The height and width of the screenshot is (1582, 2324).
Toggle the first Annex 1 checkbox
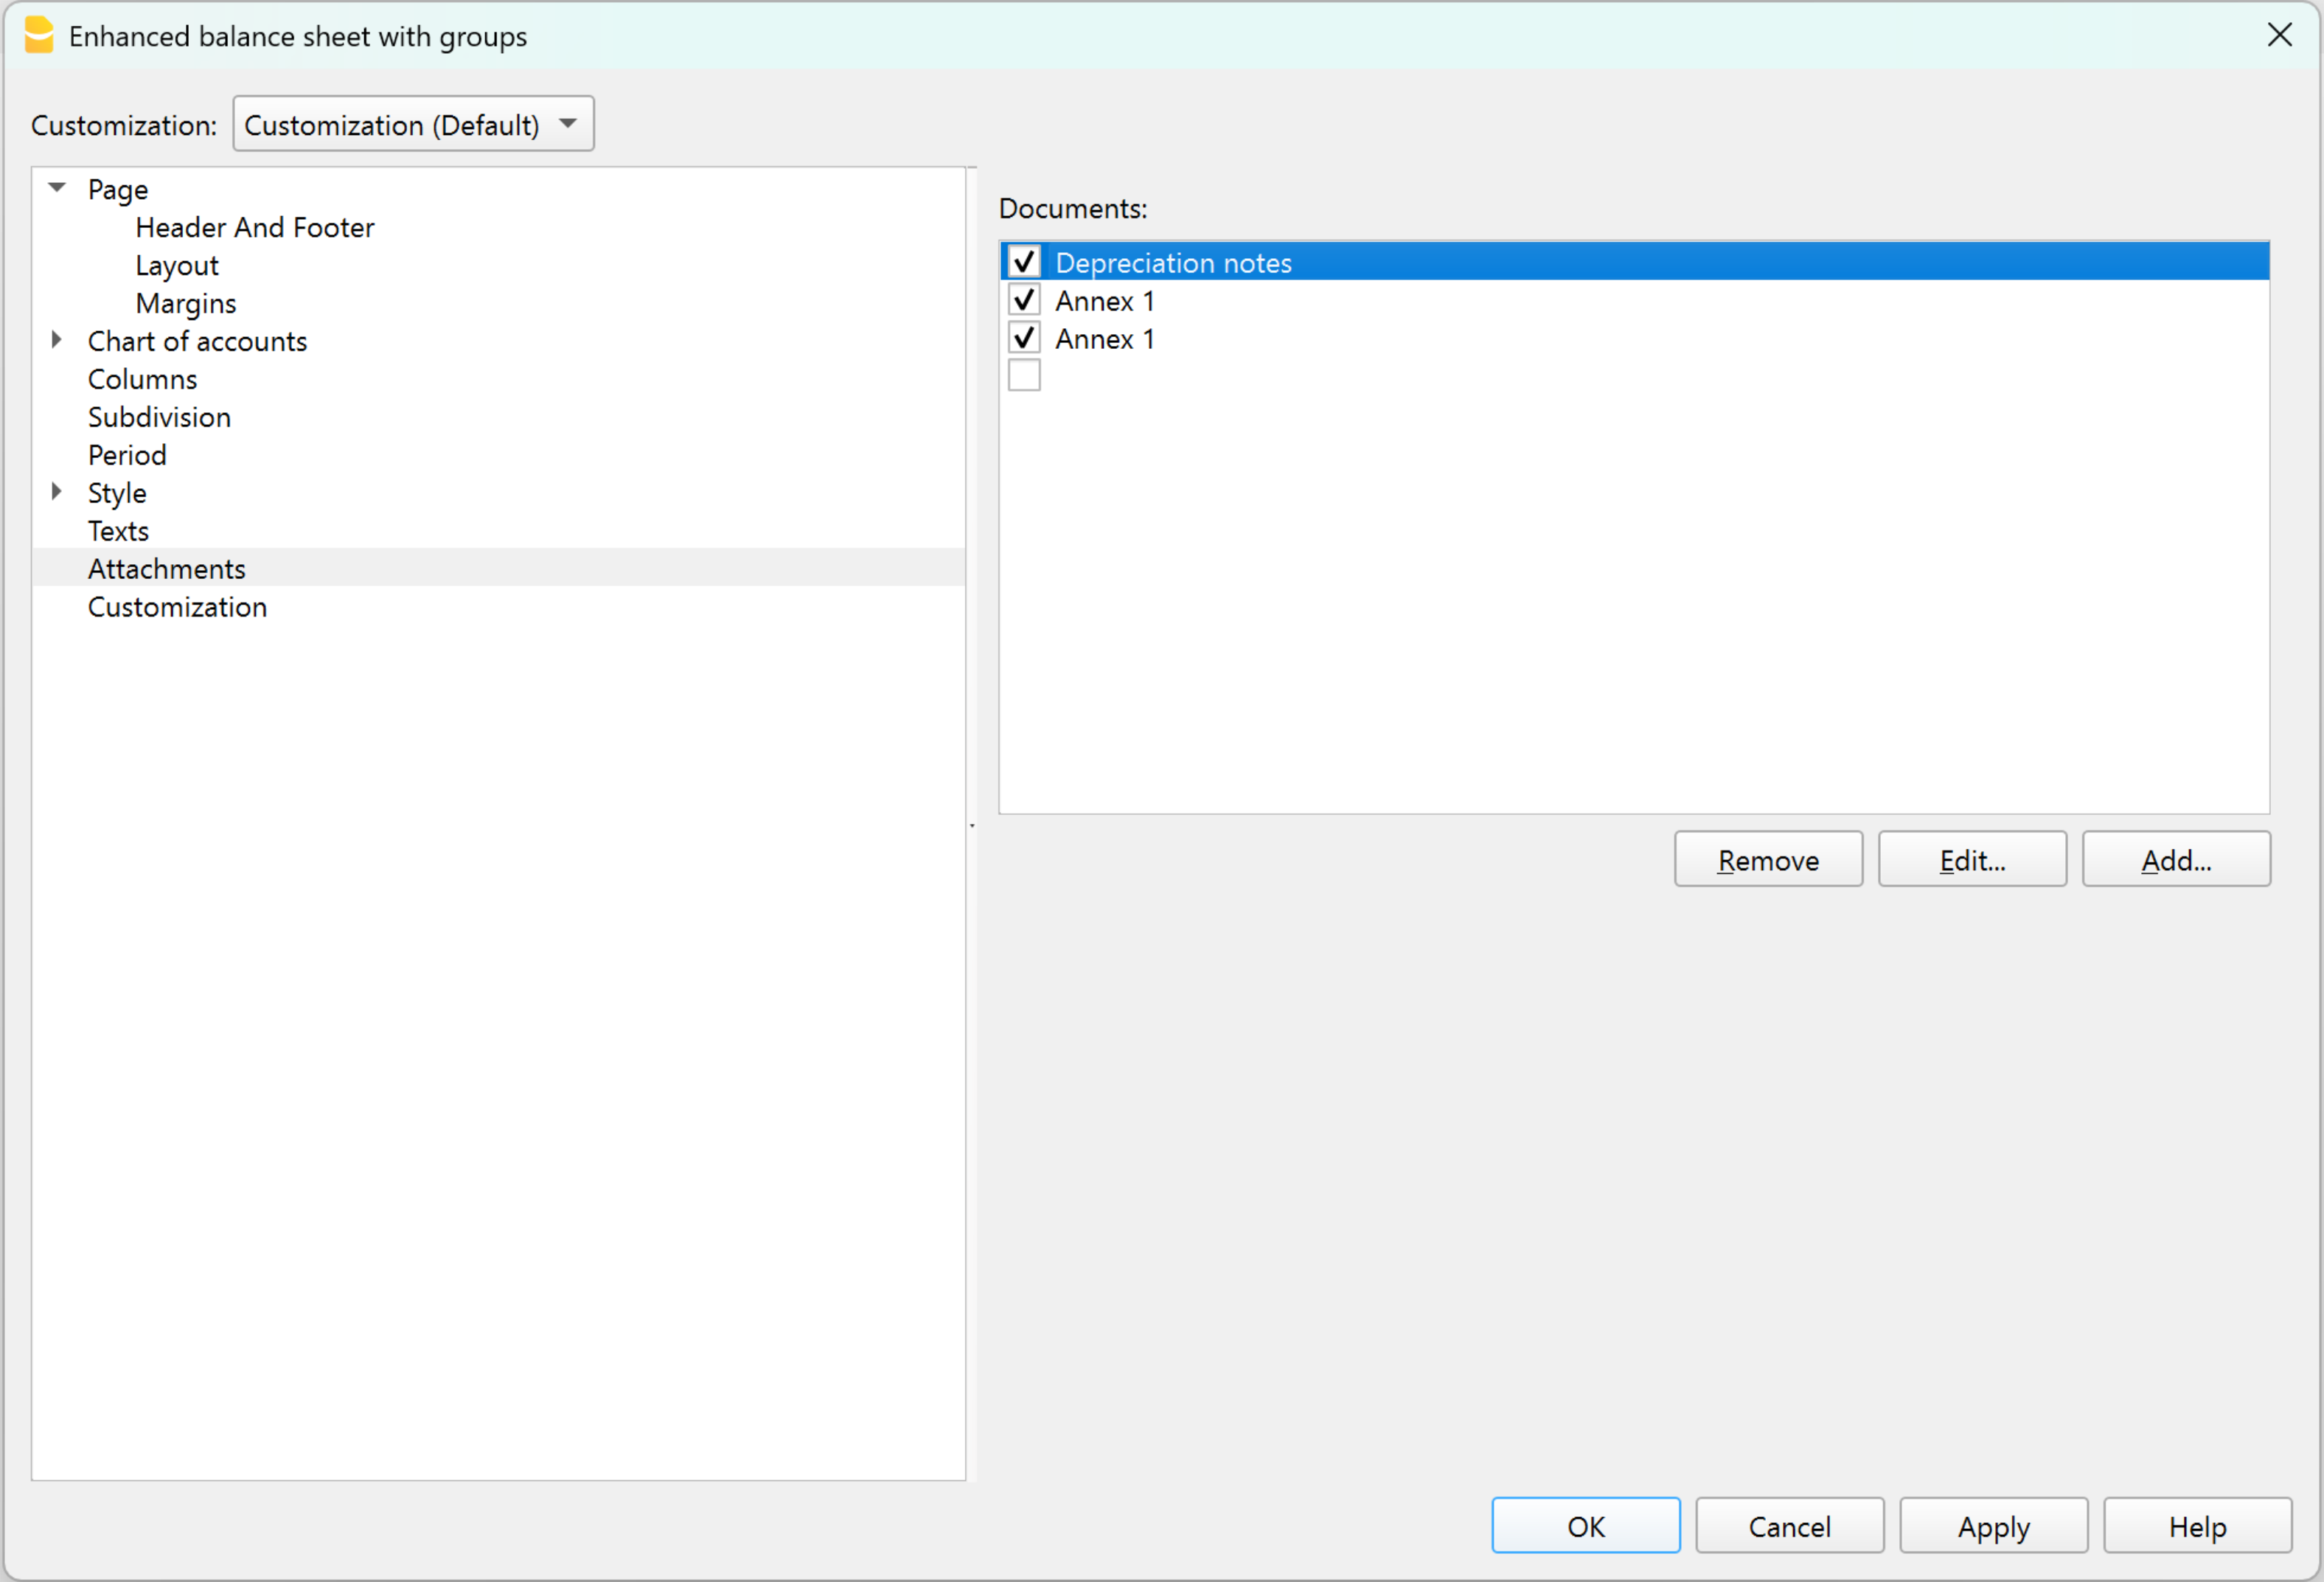click(x=1024, y=300)
